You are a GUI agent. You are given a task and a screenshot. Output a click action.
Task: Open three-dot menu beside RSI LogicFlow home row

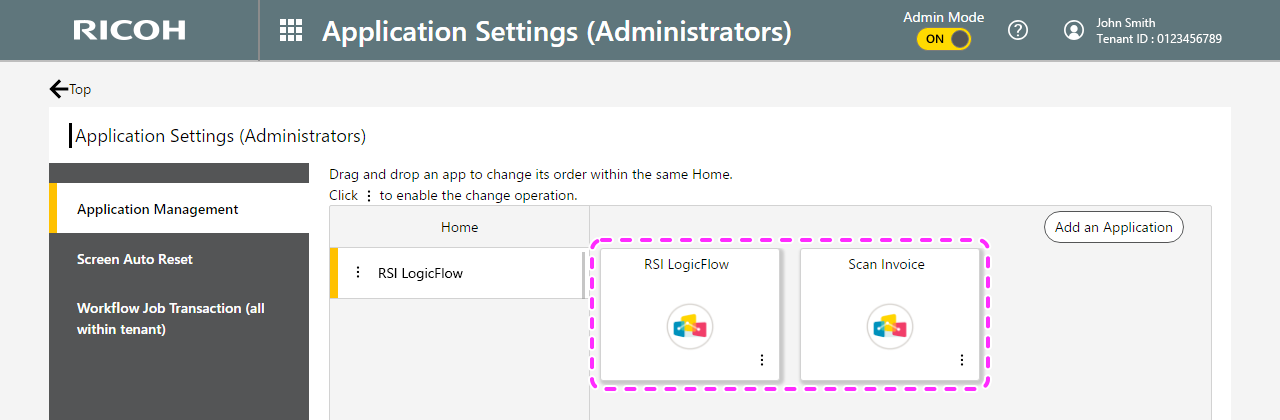coord(358,272)
